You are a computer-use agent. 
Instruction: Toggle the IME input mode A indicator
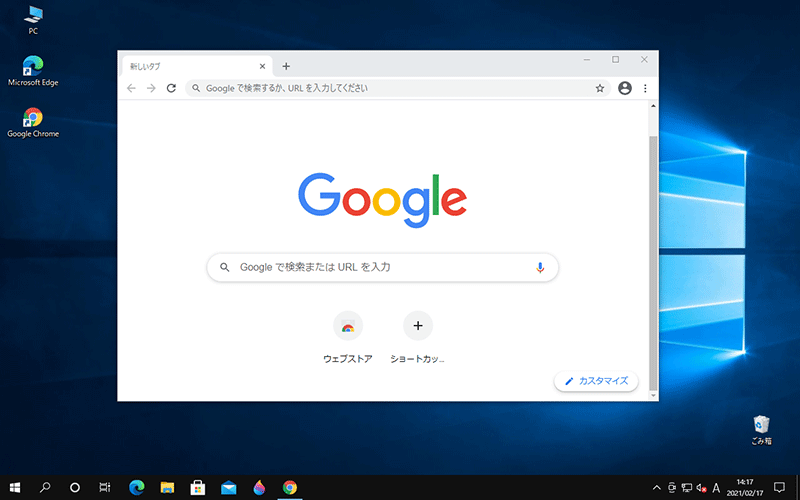[716, 488]
